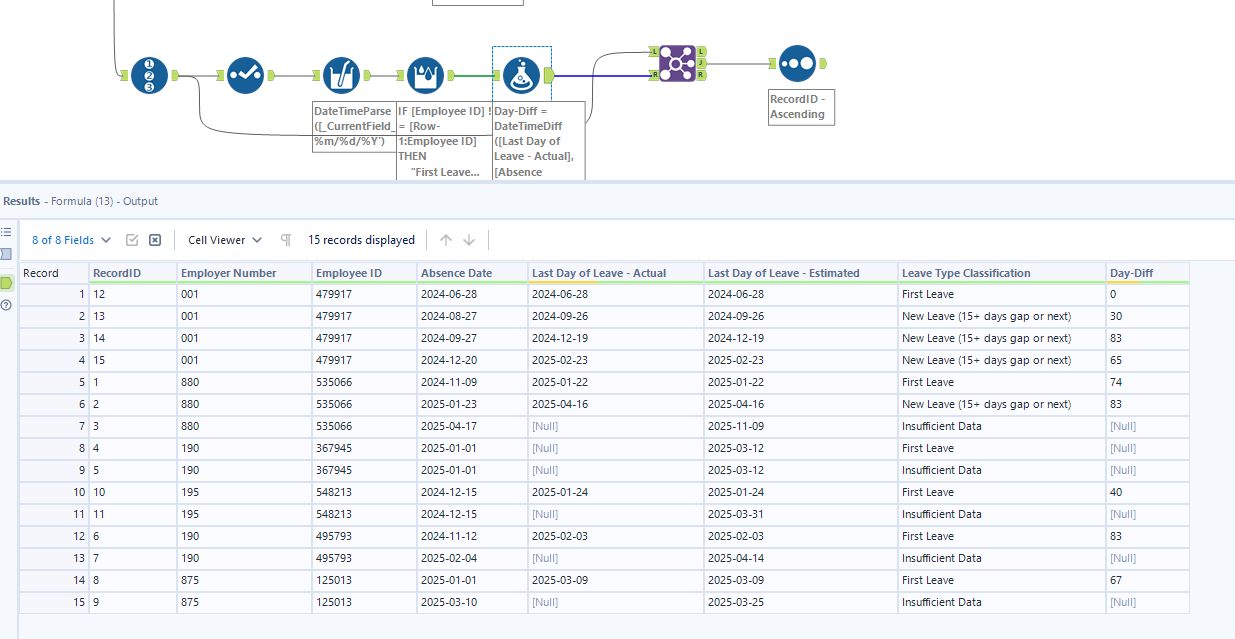This screenshot has height=639, width=1235.
Task: Select the Select tool with the checkmark icon
Action: coord(245,75)
